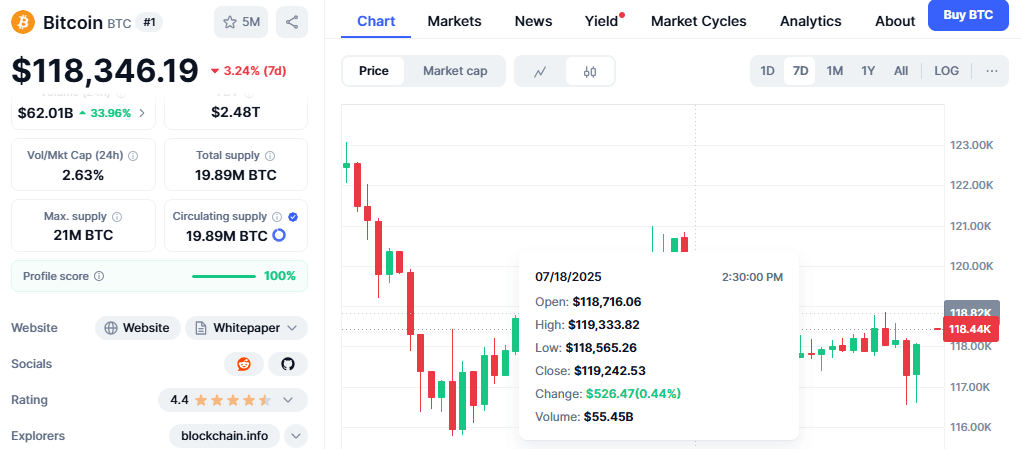Open the Markets tab
The width and height of the screenshot is (1021, 449).
pos(455,21)
